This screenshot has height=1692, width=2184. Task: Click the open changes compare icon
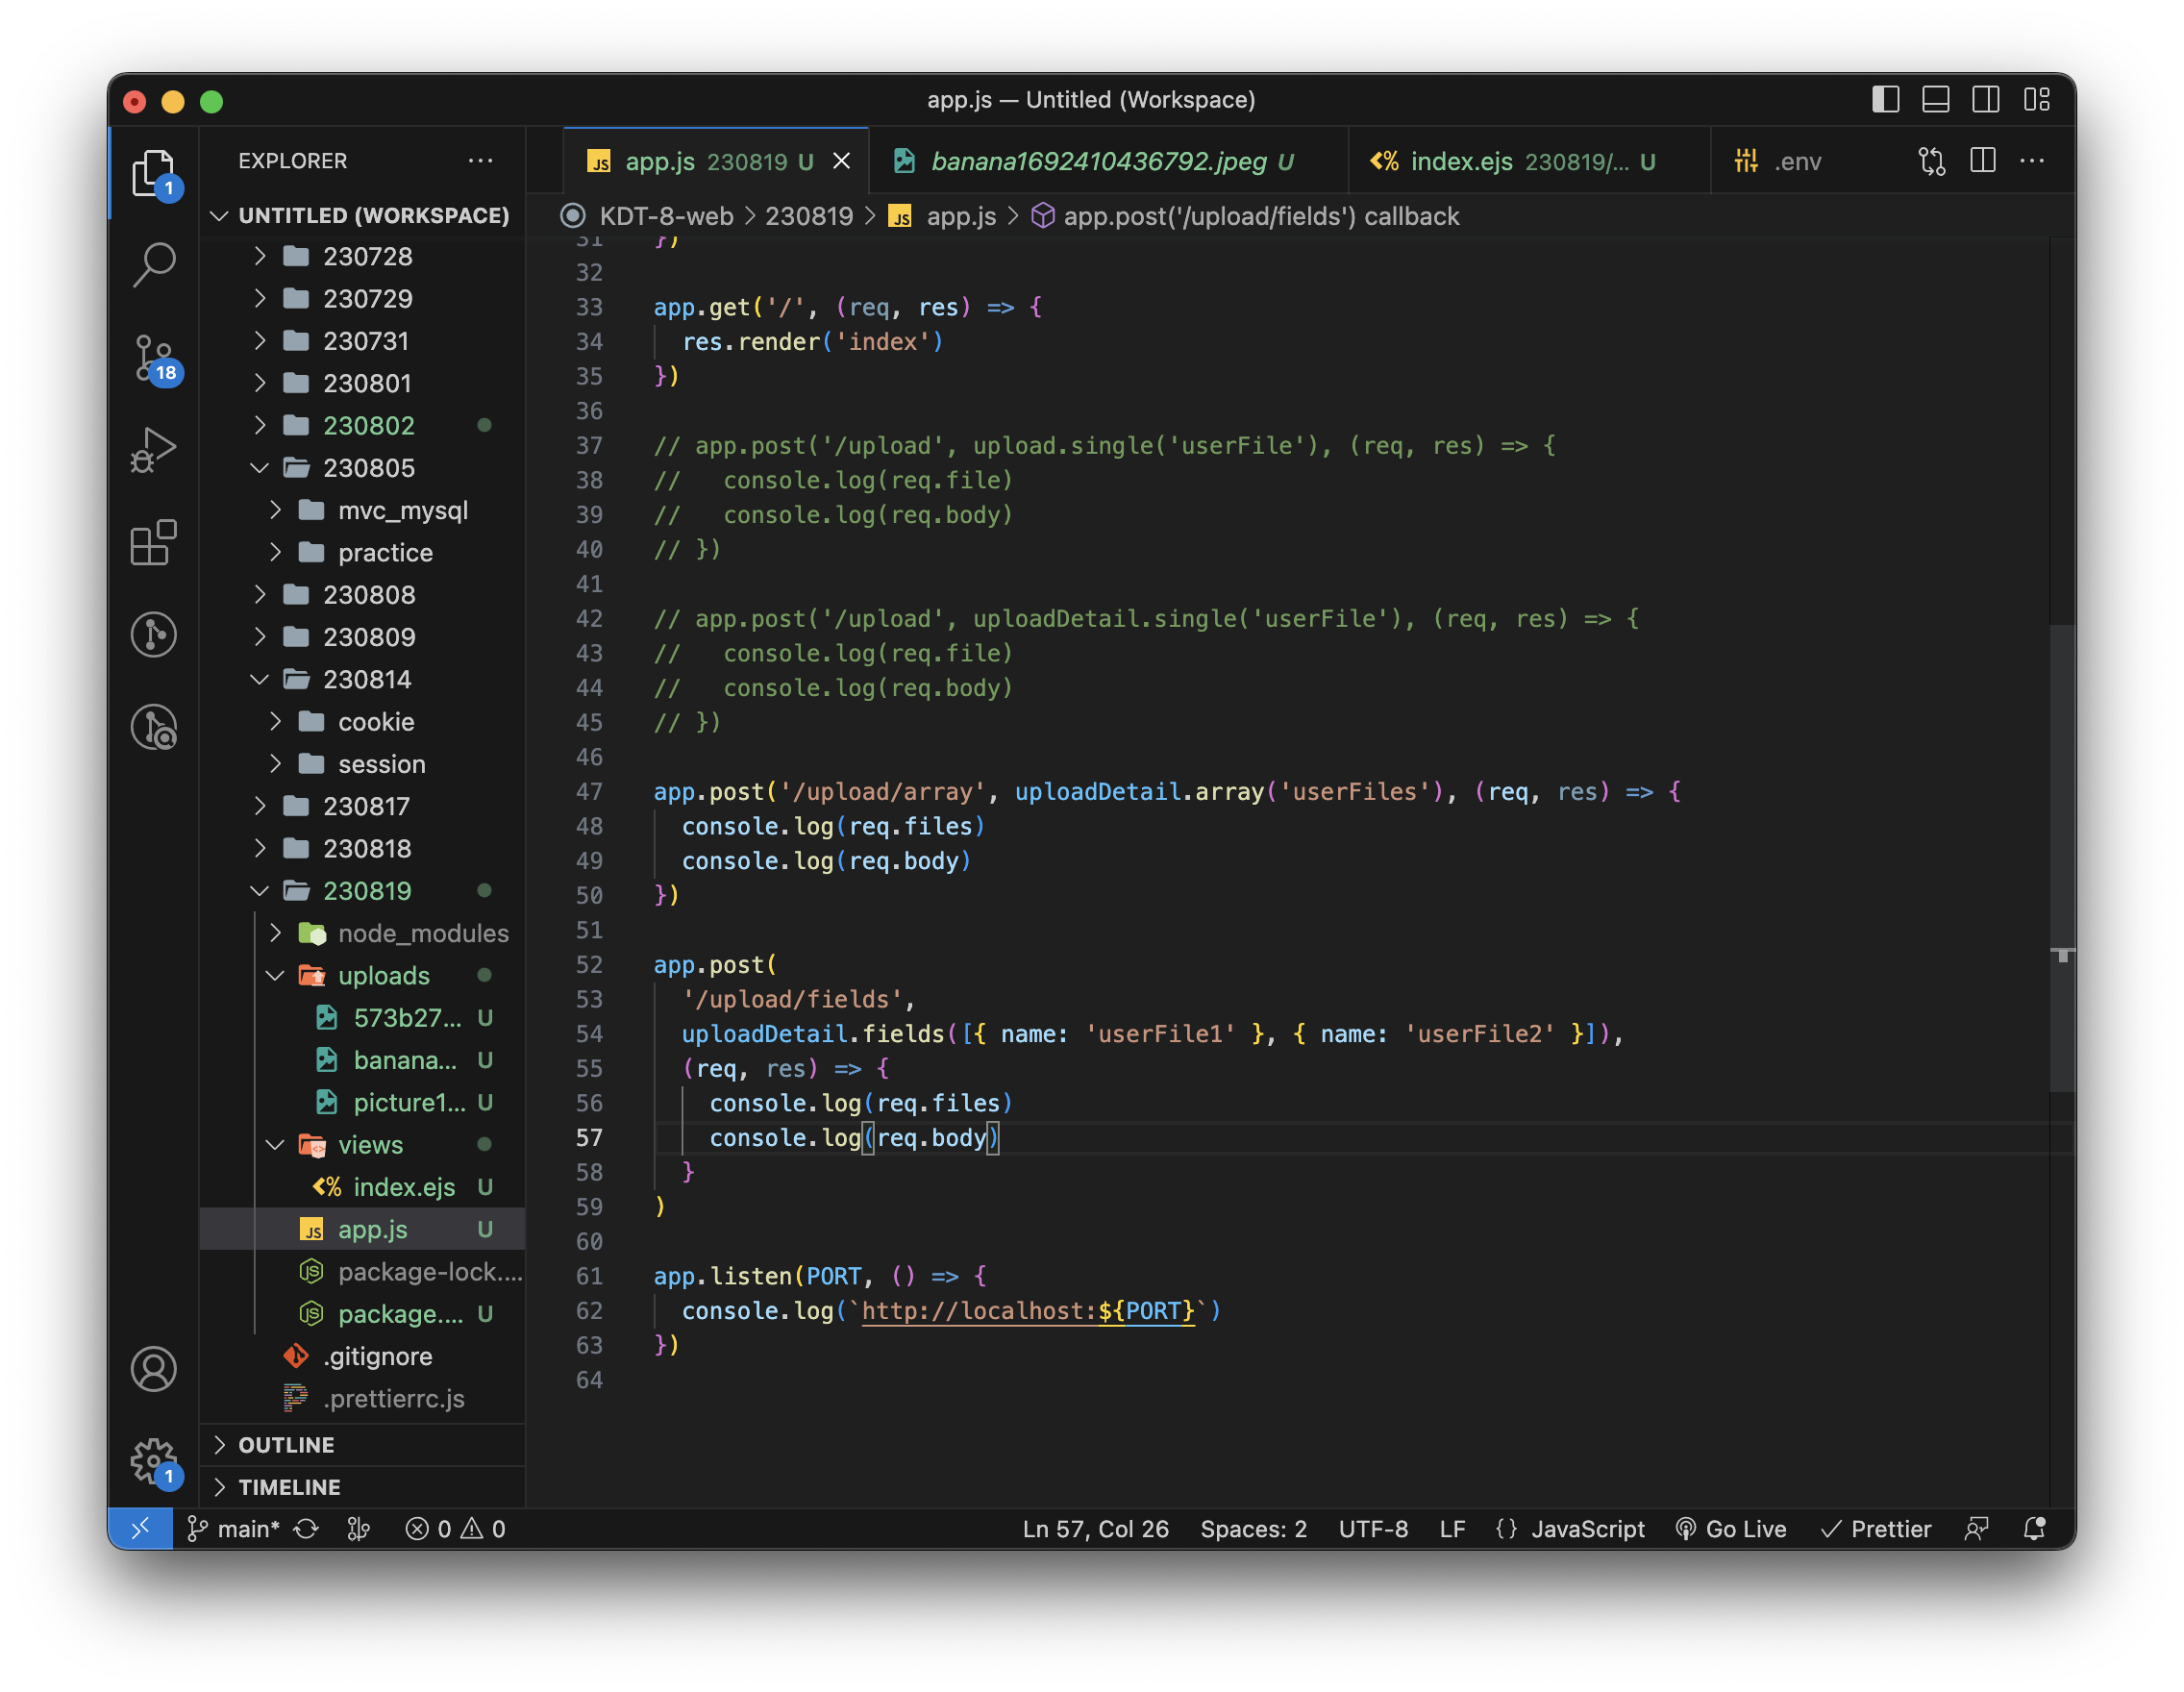click(1932, 161)
